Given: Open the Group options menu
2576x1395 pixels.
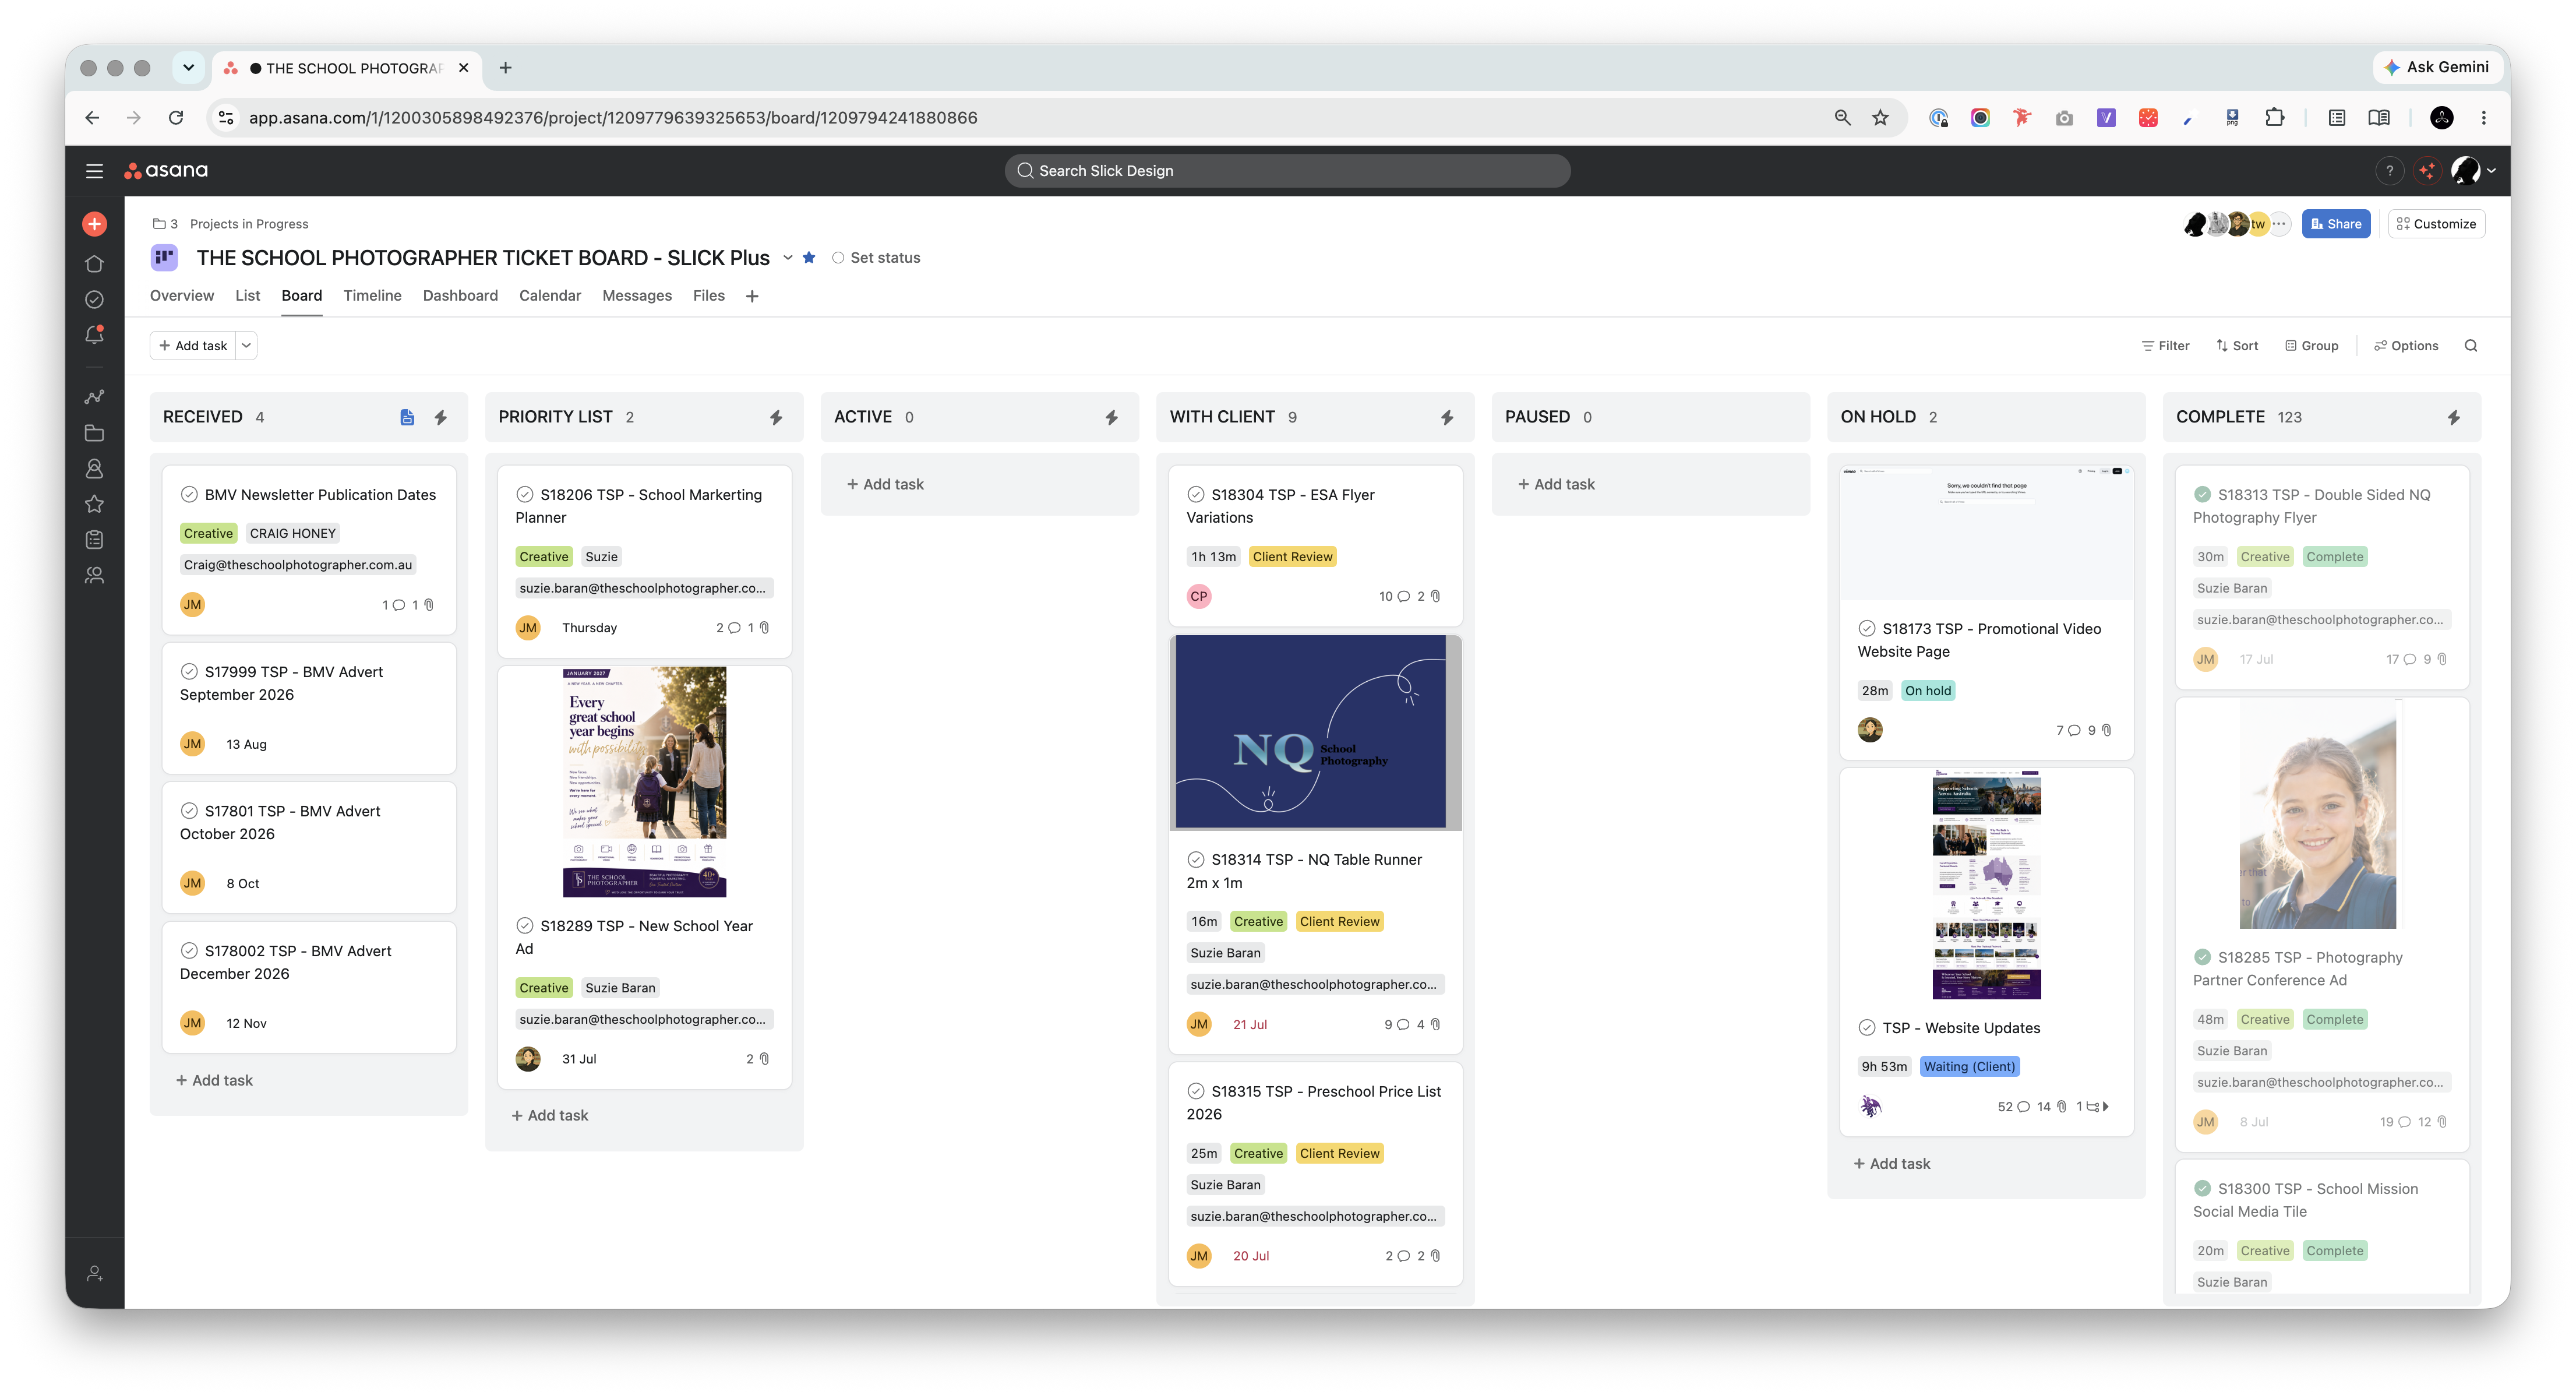Looking at the screenshot, I should [2312, 346].
